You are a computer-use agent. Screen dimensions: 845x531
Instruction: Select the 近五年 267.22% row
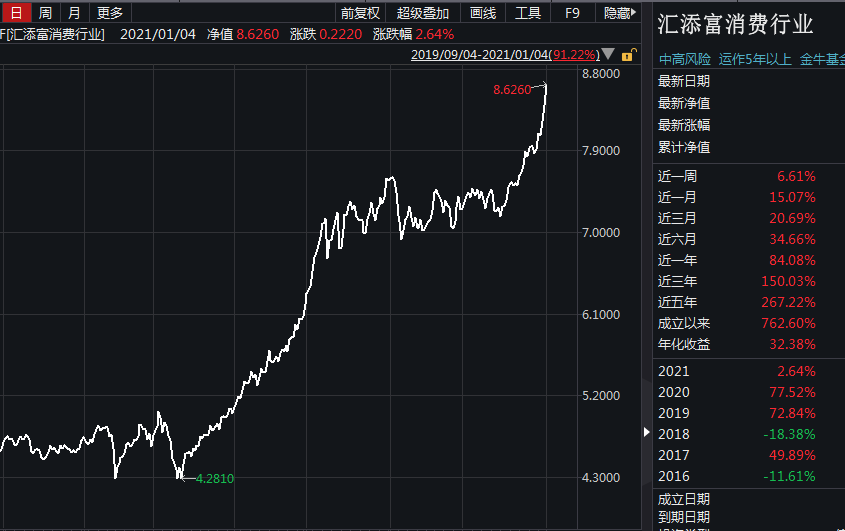click(737, 302)
